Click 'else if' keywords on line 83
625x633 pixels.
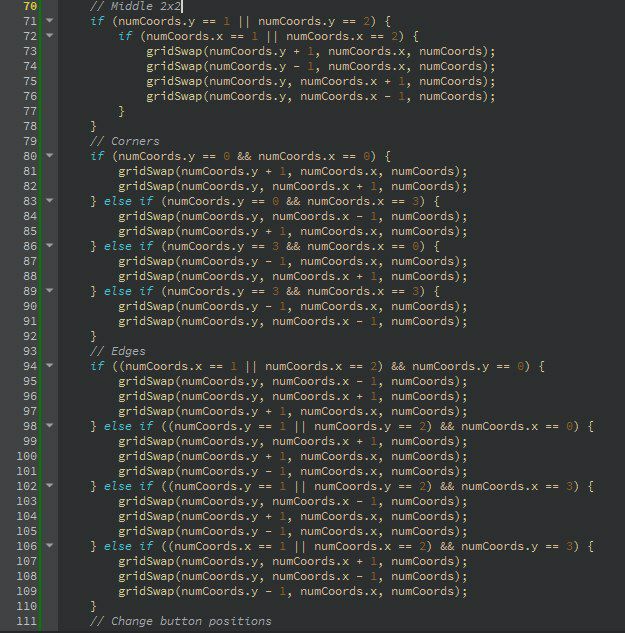pos(128,201)
